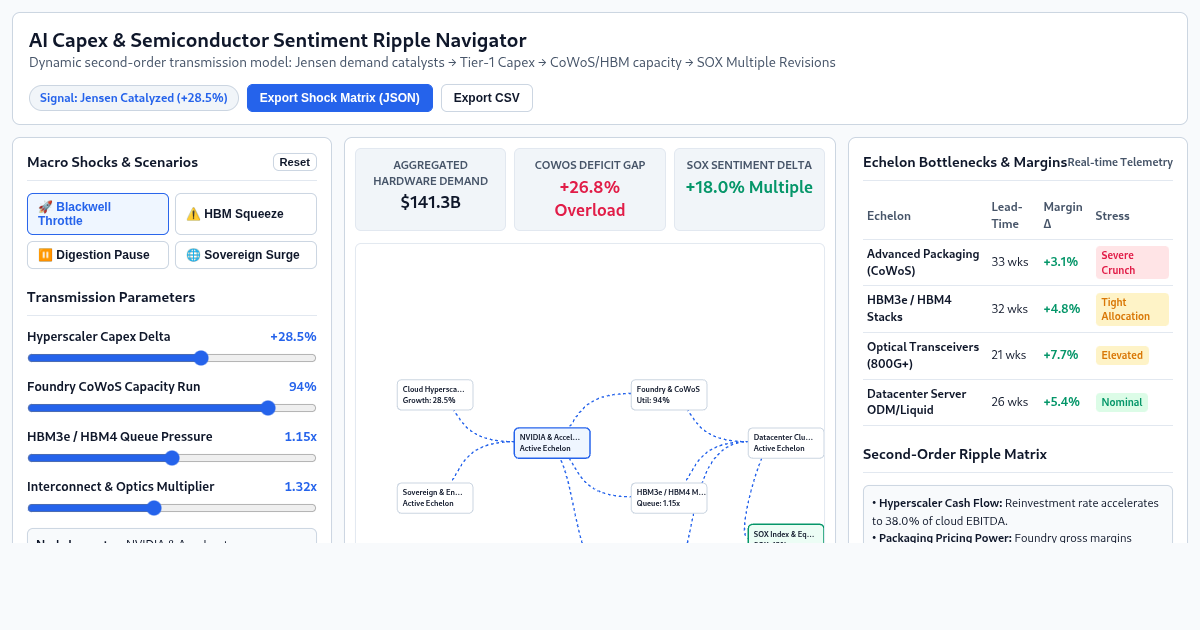Click the +28.5% Hyperscaler Capex value

point(293,337)
